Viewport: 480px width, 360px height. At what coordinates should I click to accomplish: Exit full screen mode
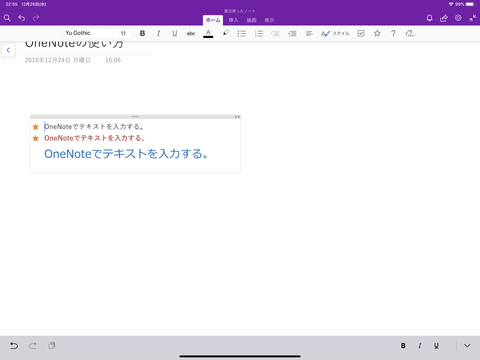[x=473, y=18]
